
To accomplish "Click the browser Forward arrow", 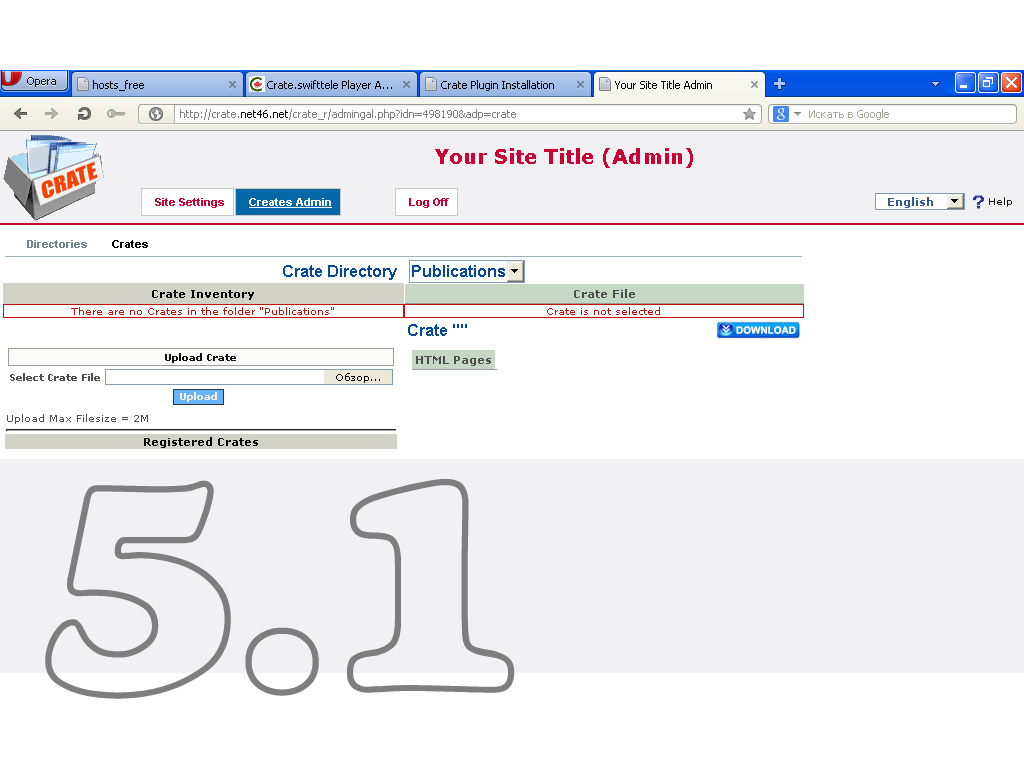I will click(x=52, y=114).
